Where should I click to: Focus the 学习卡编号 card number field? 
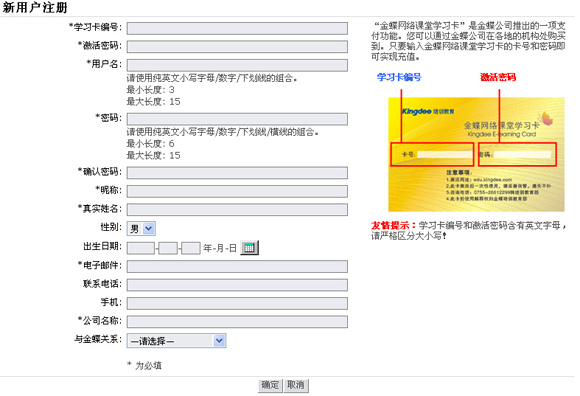pos(237,28)
